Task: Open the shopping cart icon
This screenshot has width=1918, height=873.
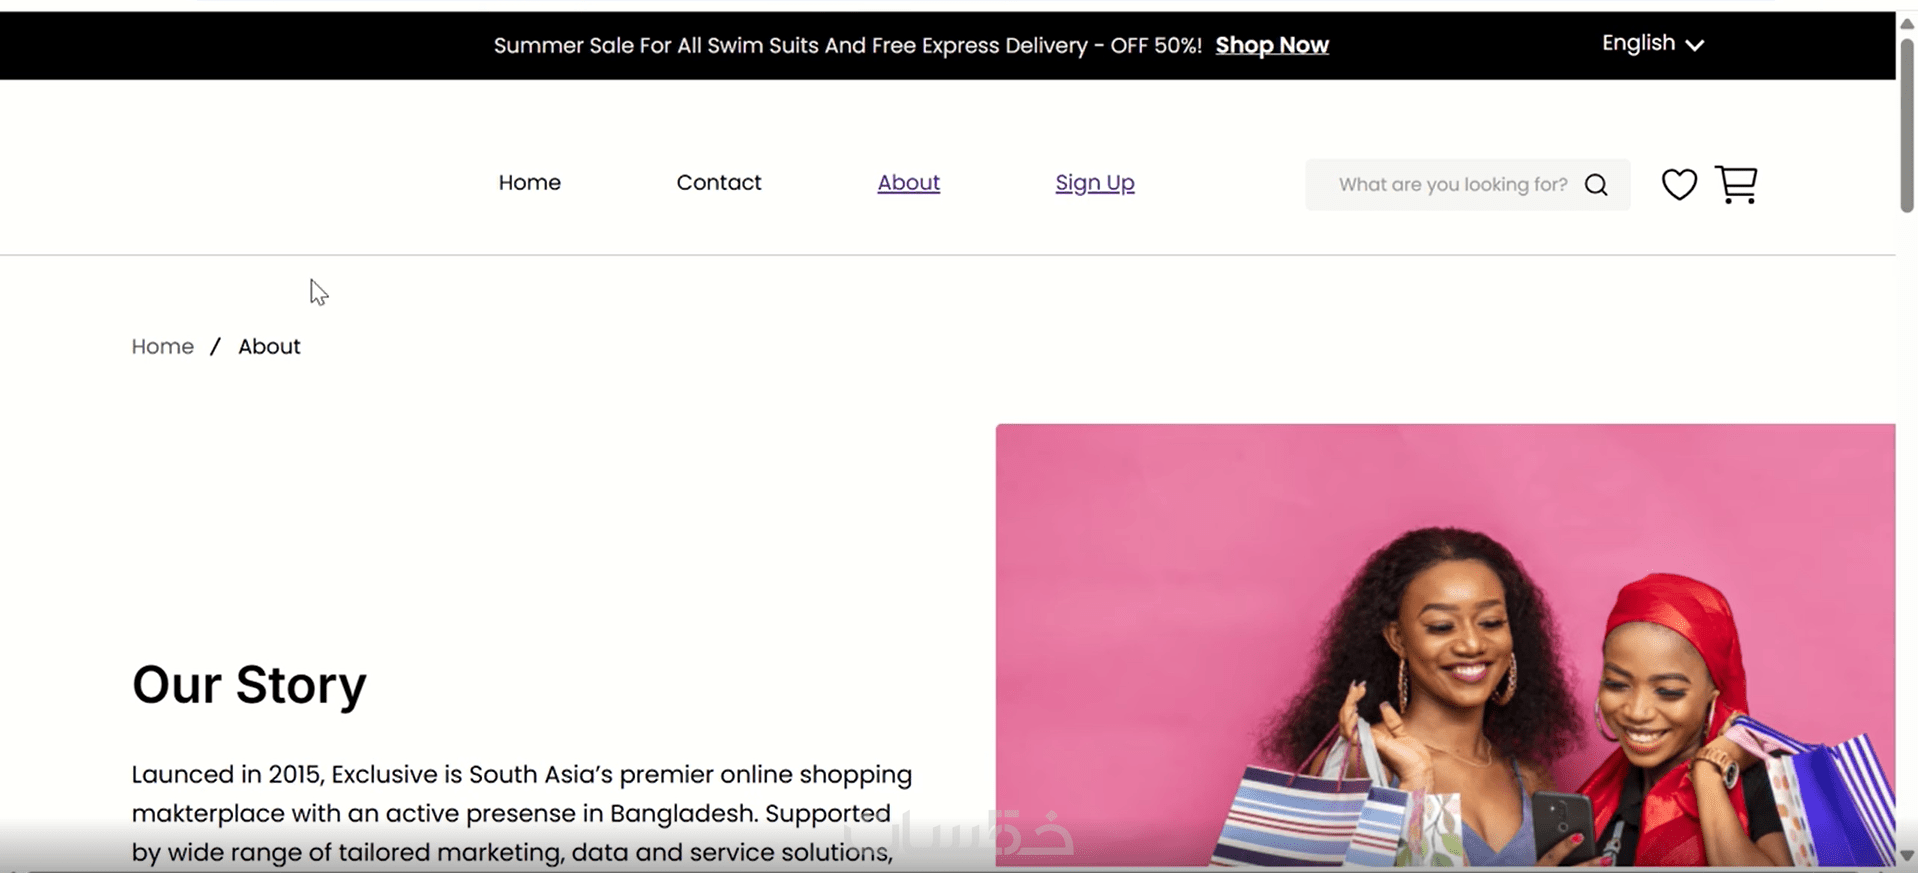Action: (x=1736, y=184)
